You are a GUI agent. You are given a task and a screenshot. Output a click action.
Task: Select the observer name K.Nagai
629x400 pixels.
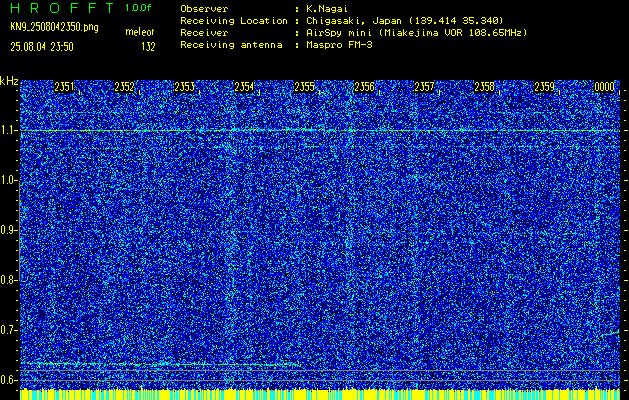[x=327, y=9]
